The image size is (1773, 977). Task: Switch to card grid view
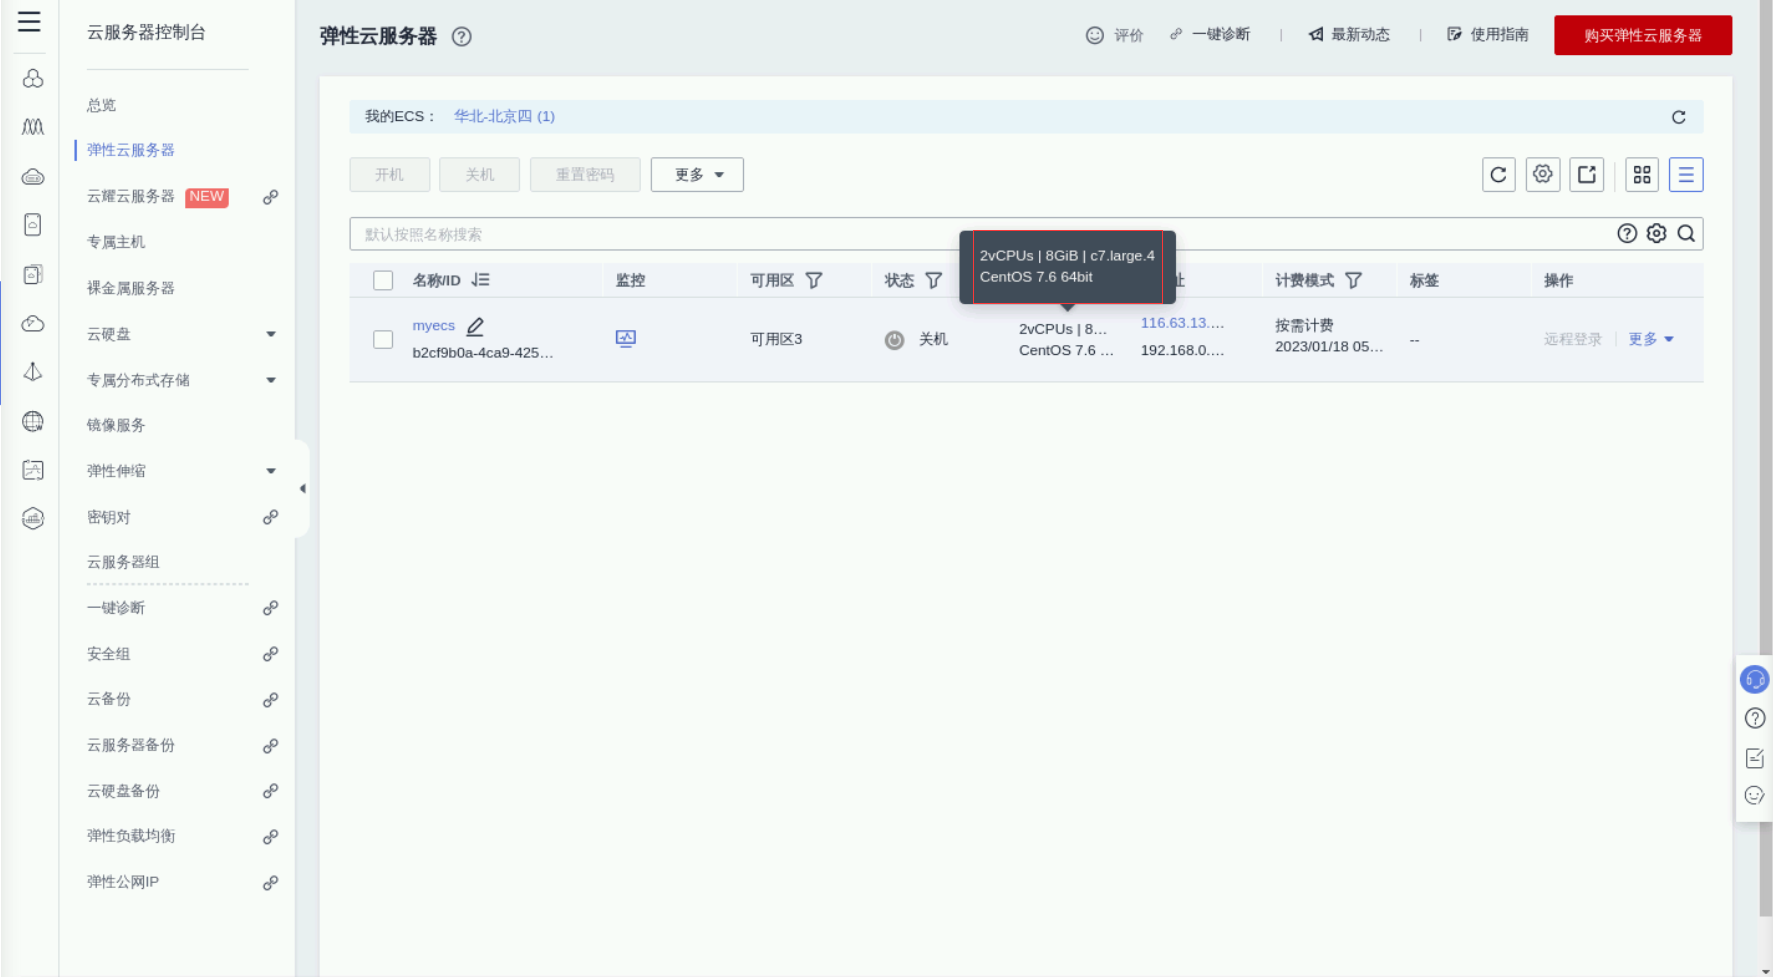coord(1642,175)
